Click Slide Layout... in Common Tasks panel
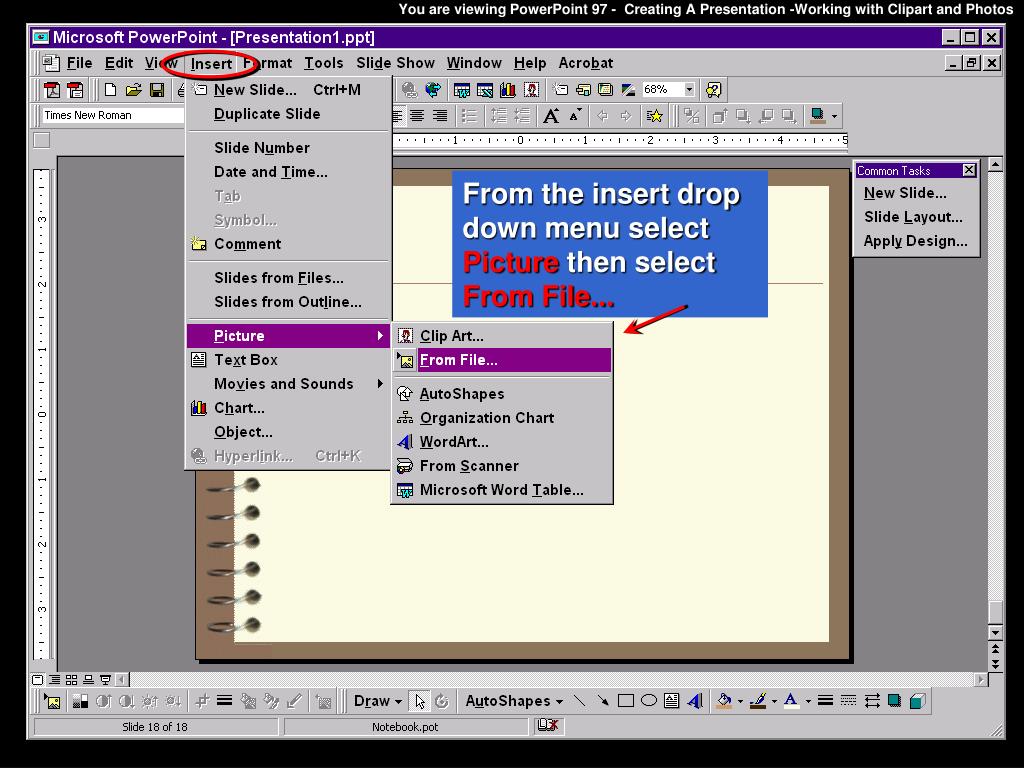This screenshot has height=768, width=1024. 913,217
